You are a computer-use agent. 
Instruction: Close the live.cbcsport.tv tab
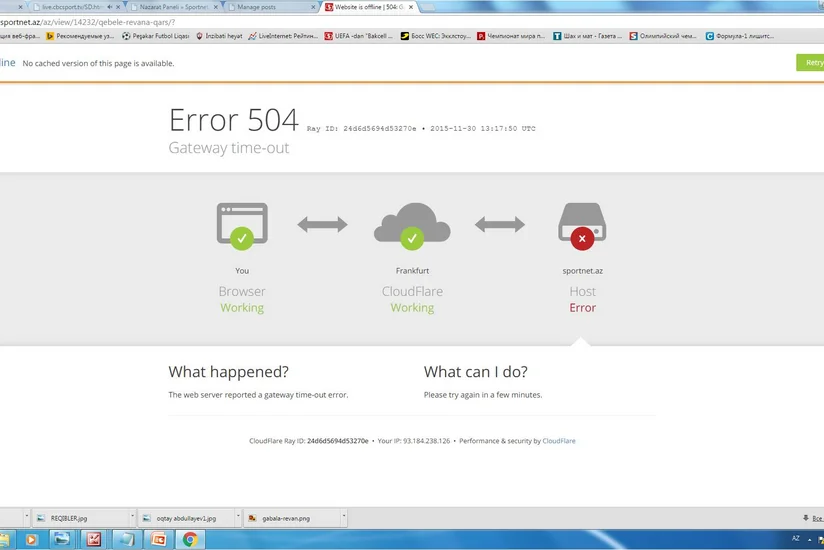(118, 7)
